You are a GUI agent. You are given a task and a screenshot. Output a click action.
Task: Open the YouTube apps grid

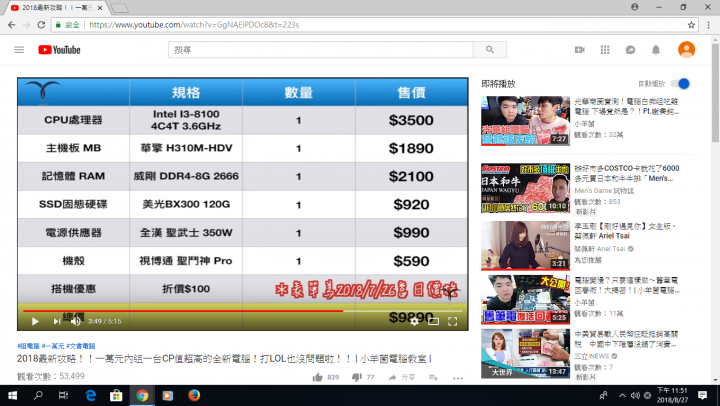605,50
